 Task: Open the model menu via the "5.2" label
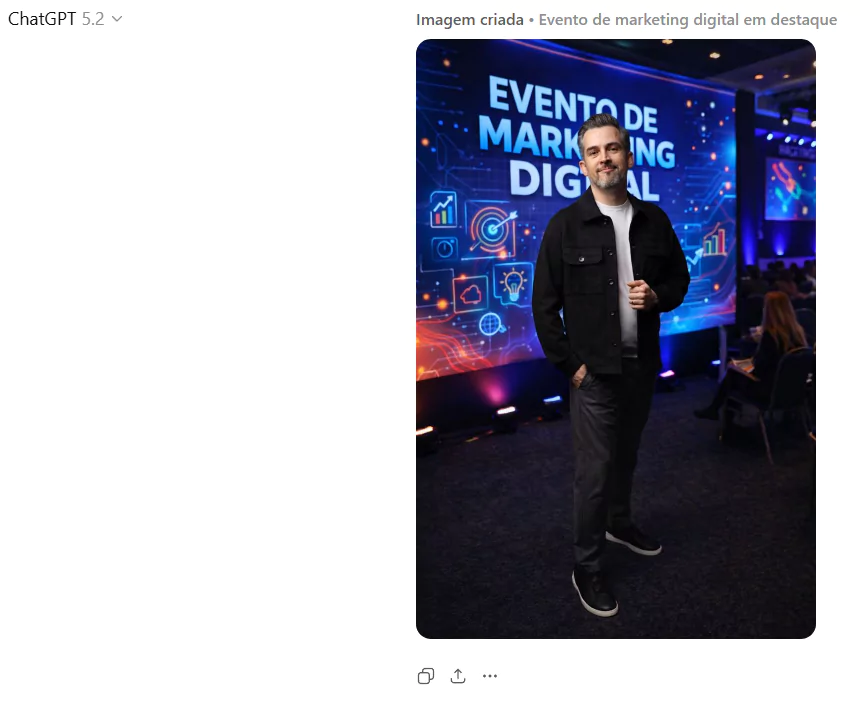[93, 19]
